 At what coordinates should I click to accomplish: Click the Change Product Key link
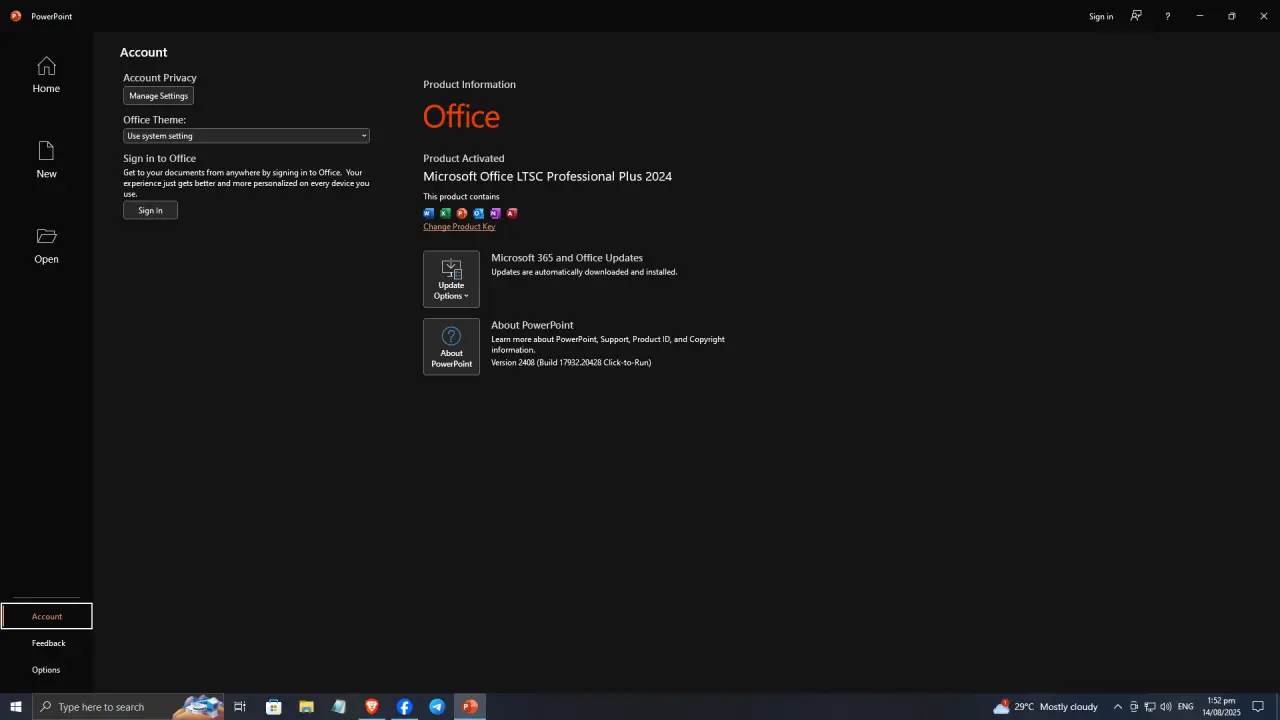459,227
